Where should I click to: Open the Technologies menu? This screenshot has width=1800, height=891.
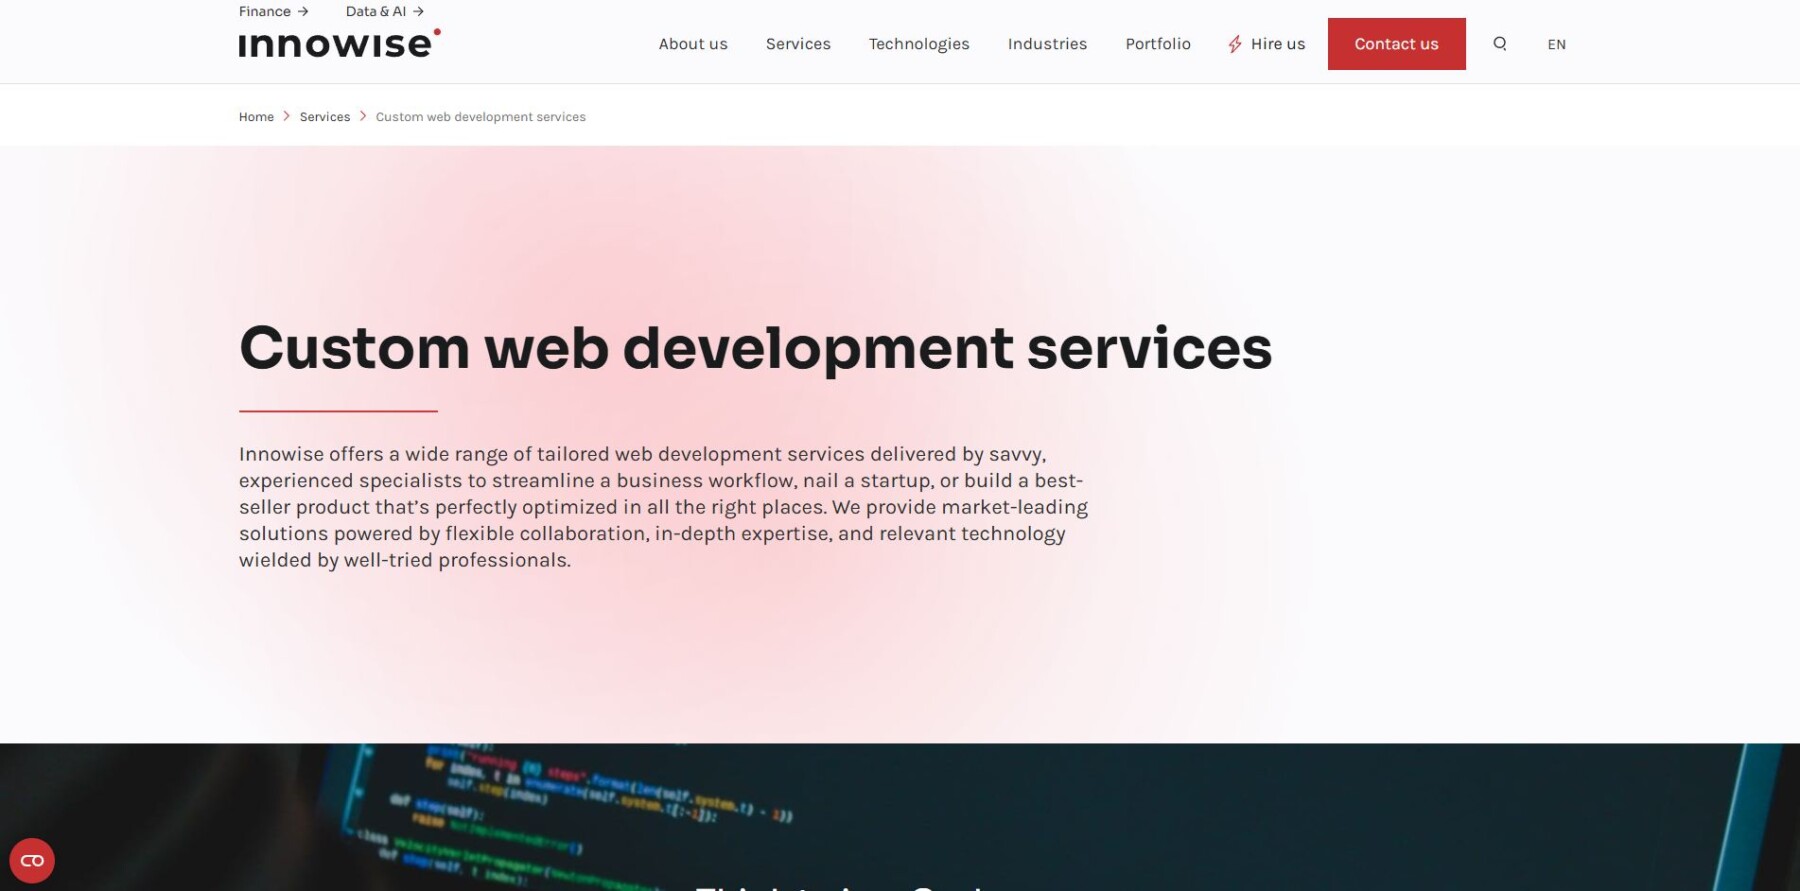[919, 44]
